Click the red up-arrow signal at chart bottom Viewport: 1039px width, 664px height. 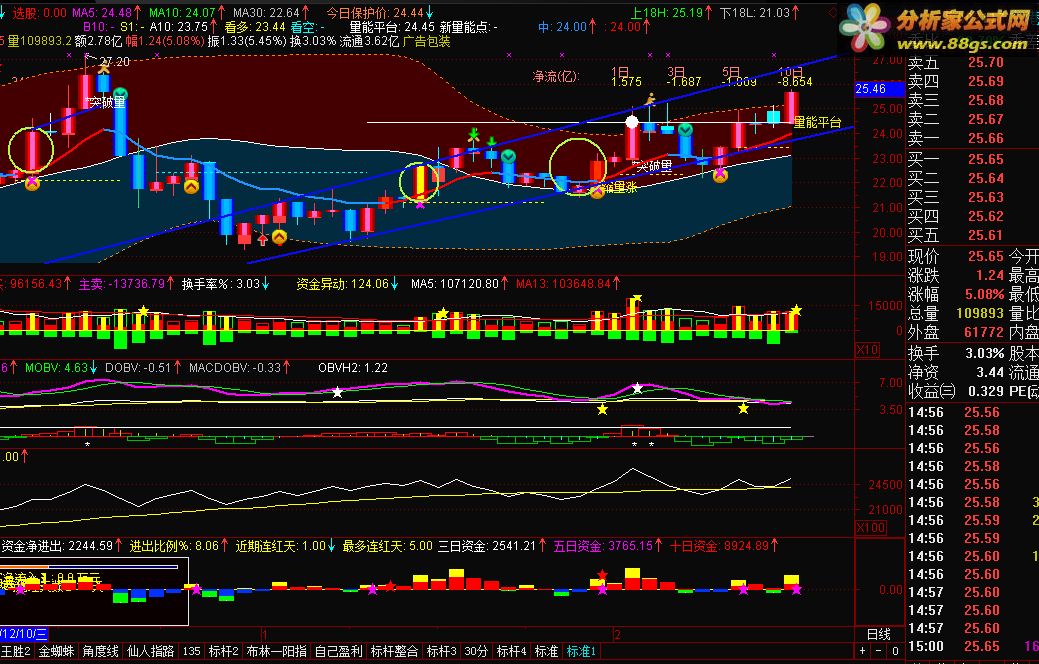pyautogui.click(x=262, y=239)
